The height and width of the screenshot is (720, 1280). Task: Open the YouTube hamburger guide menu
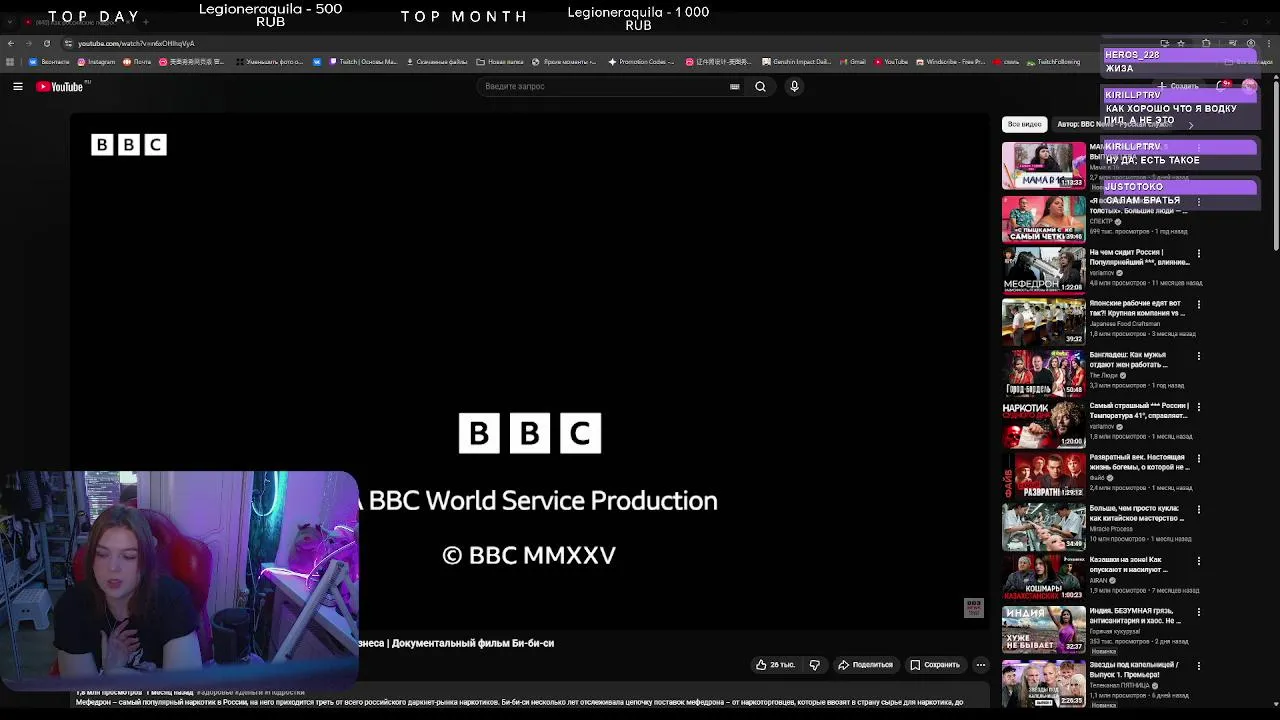[18, 87]
